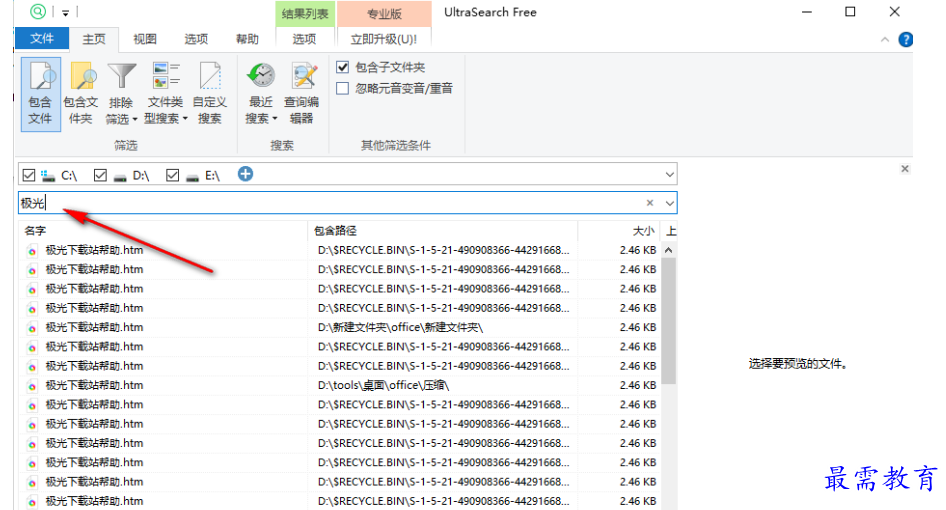
Task: Toggle the 包含子文件夹 checkbox
Action: coord(343,67)
